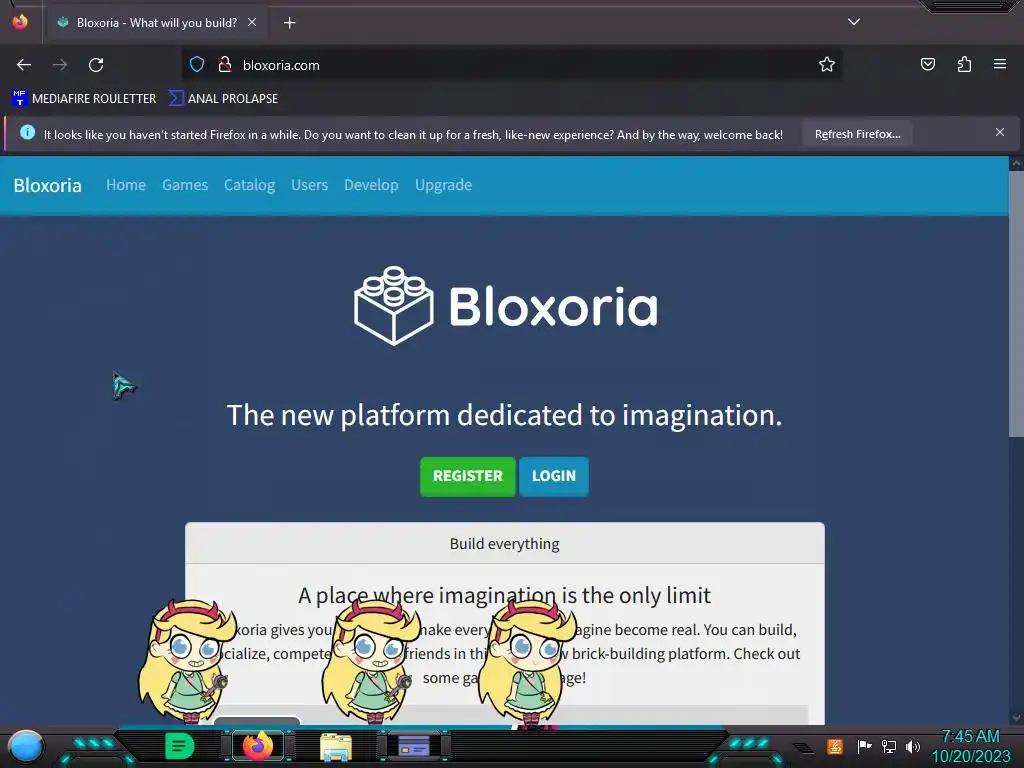This screenshot has height=768, width=1024.
Task: Open File Explorer from taskbar
Action: [336, 747]
